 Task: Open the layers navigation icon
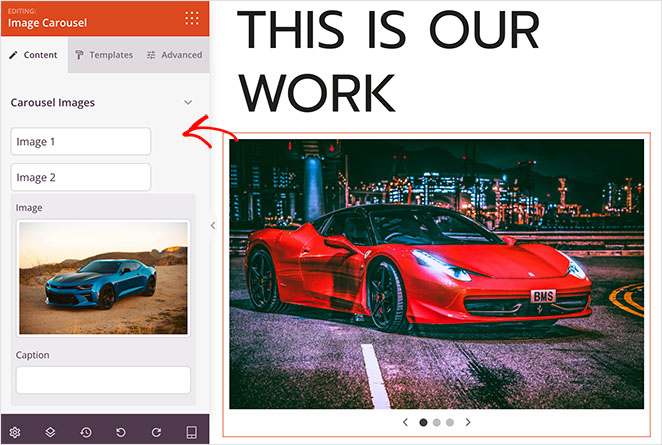[50, 432]
